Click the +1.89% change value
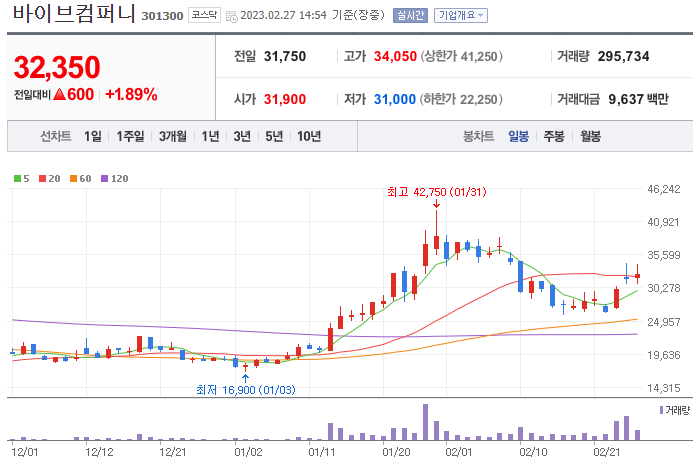This screenshot has width=693, height=462. pyautogui.click(x=131, y=94)
